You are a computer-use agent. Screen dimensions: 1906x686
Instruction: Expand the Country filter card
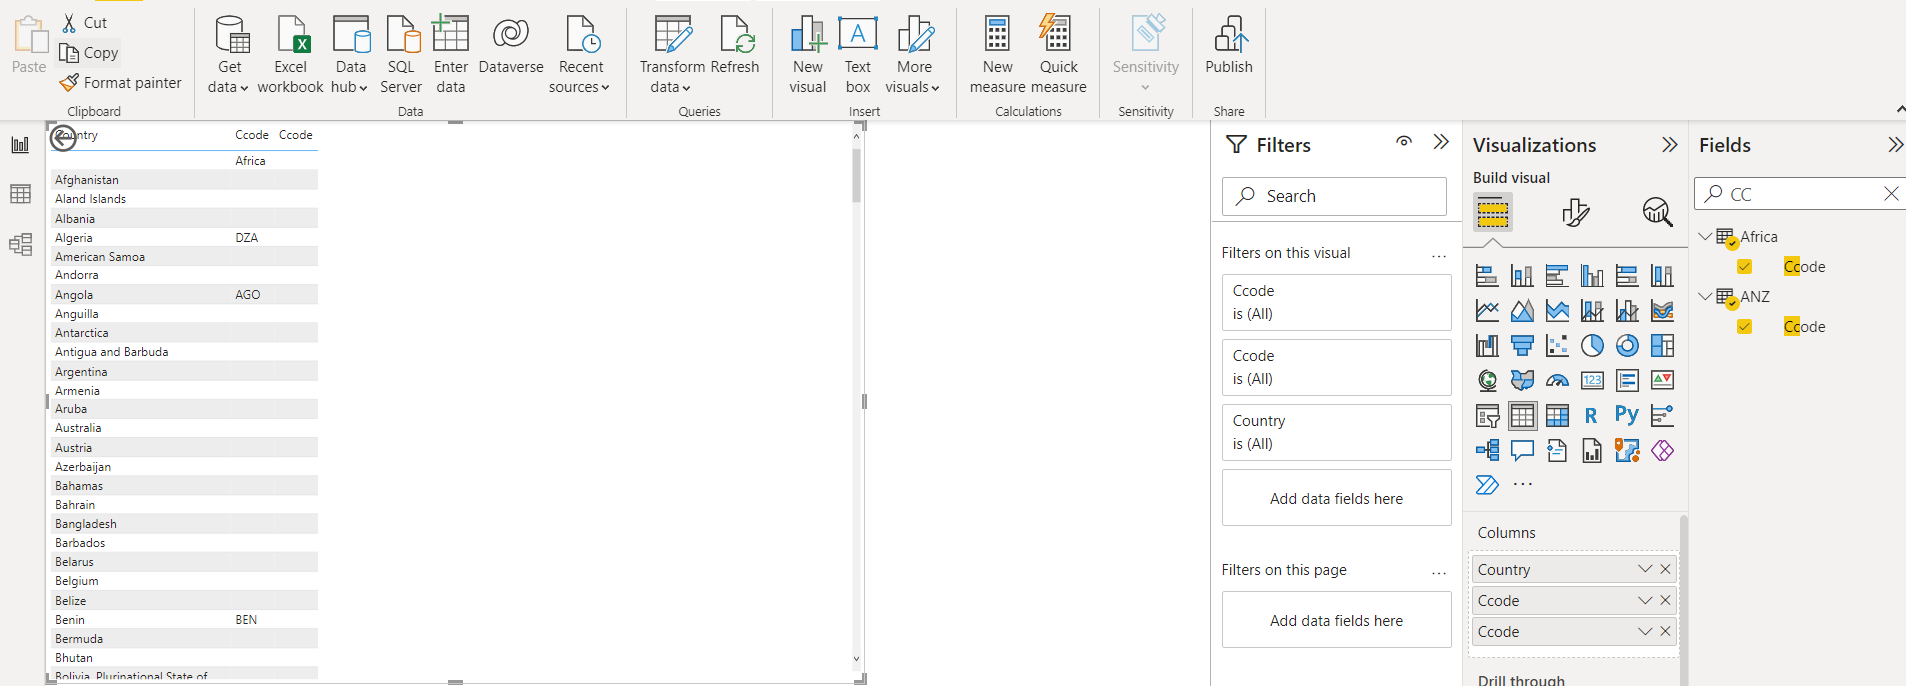coord(1336,432)
